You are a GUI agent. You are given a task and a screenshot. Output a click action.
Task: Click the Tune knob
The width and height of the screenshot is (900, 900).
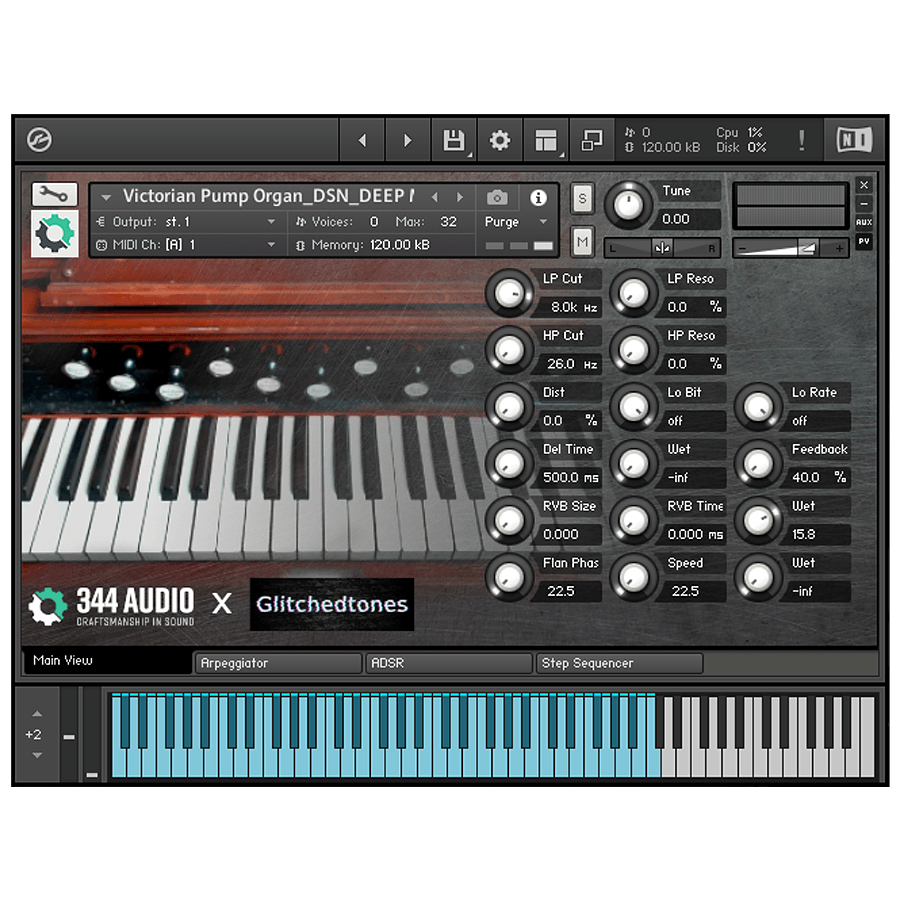[629, 205]
